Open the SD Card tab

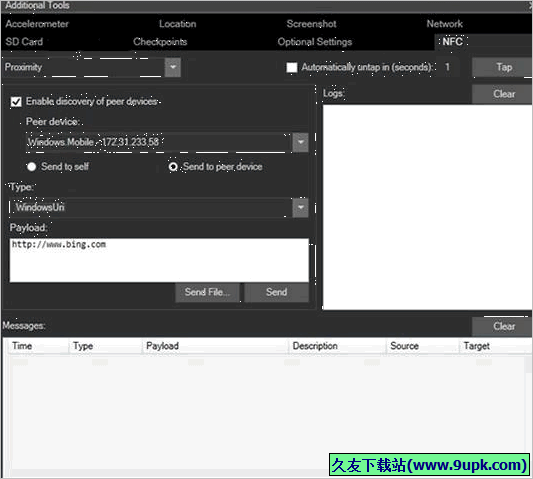pos(24,41)
